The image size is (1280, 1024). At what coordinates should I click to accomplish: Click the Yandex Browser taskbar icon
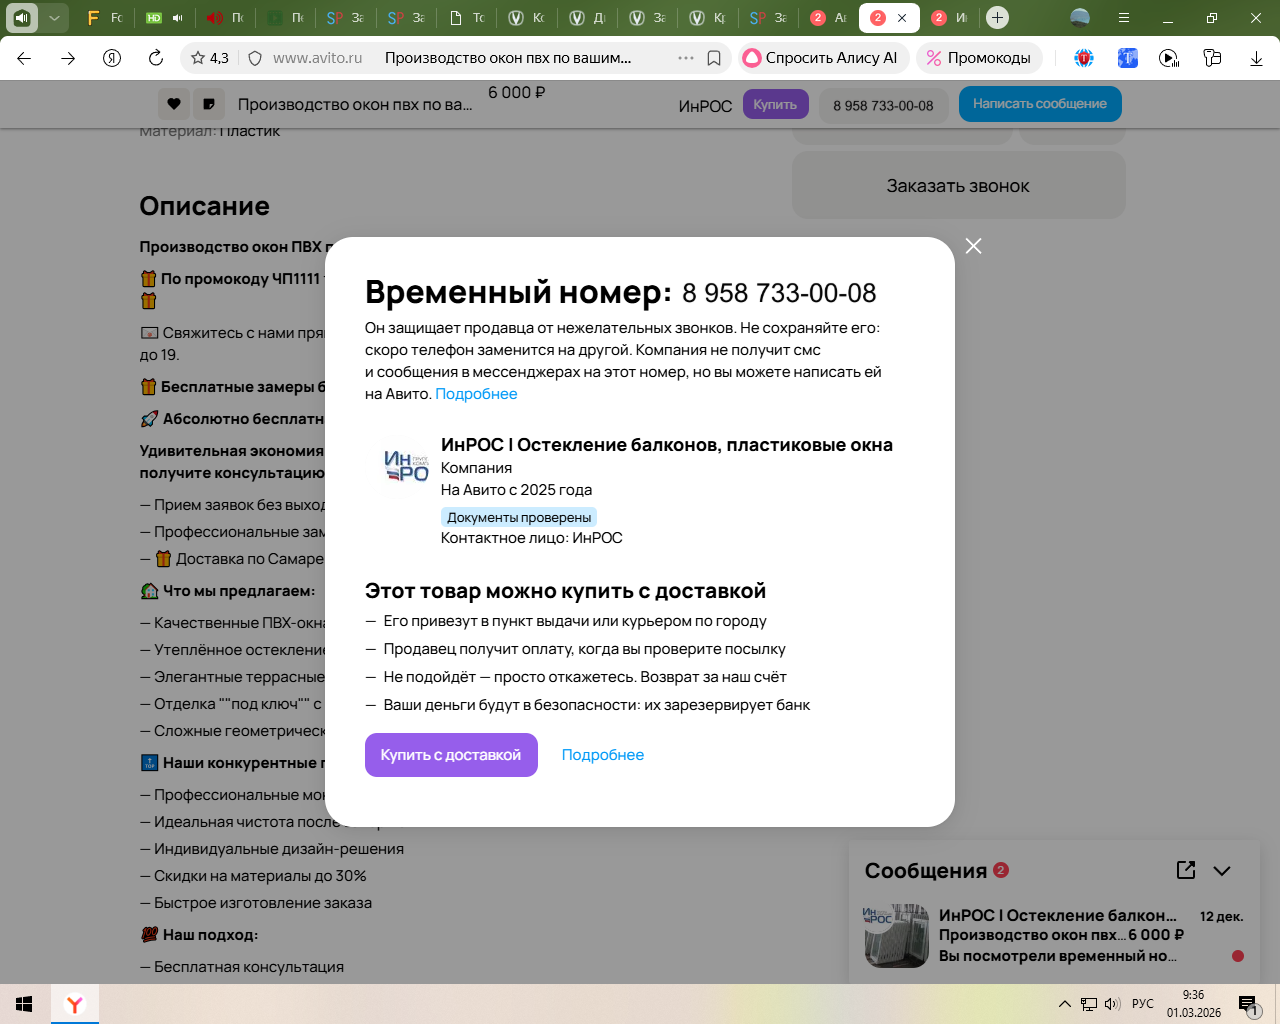pyautogui.click(x=75, y=1004)
